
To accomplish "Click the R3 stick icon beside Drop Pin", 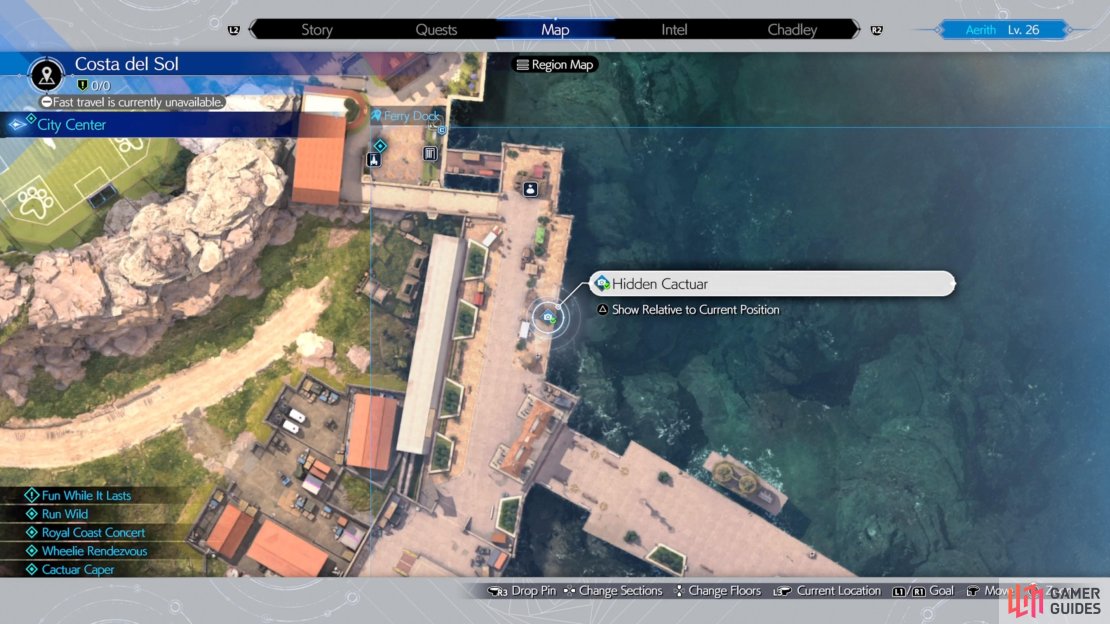I will pos(498,591).
